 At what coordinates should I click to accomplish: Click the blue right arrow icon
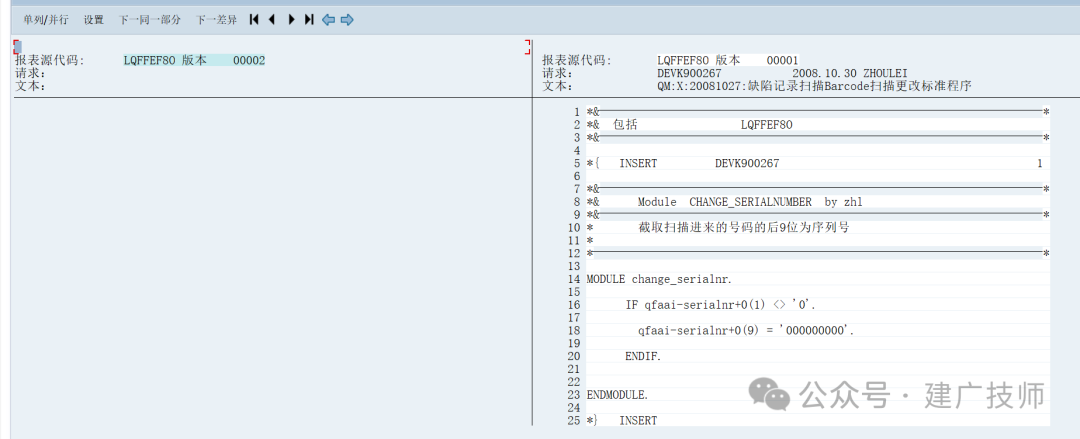tap(347, 20)
